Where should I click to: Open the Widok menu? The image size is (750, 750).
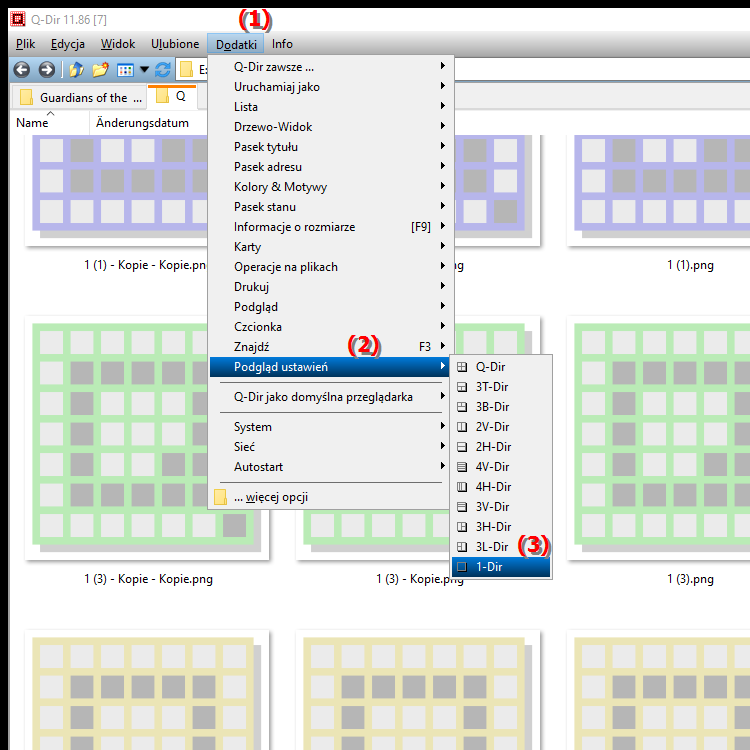[x=118, y=44]
